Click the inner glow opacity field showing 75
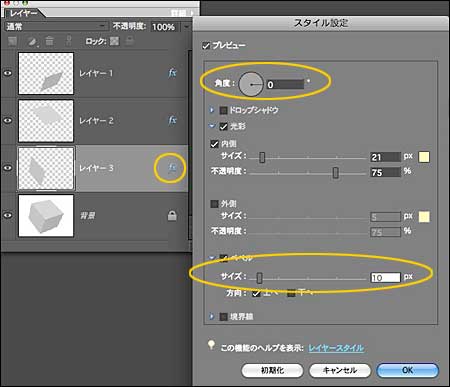 point(385,172)
